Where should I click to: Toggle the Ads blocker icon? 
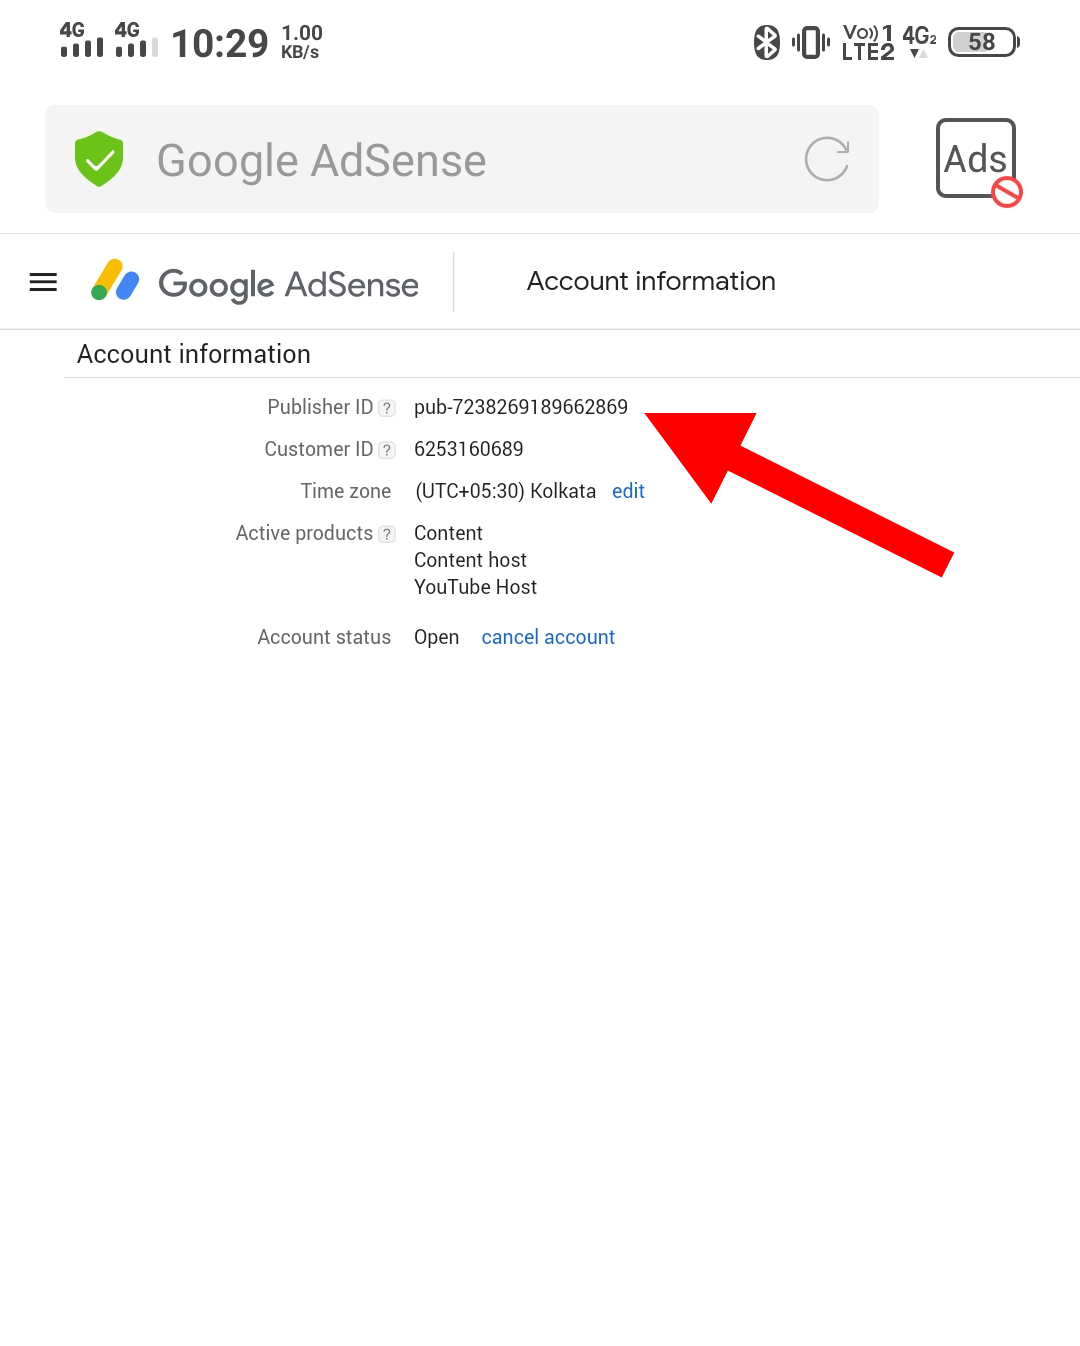978,161
